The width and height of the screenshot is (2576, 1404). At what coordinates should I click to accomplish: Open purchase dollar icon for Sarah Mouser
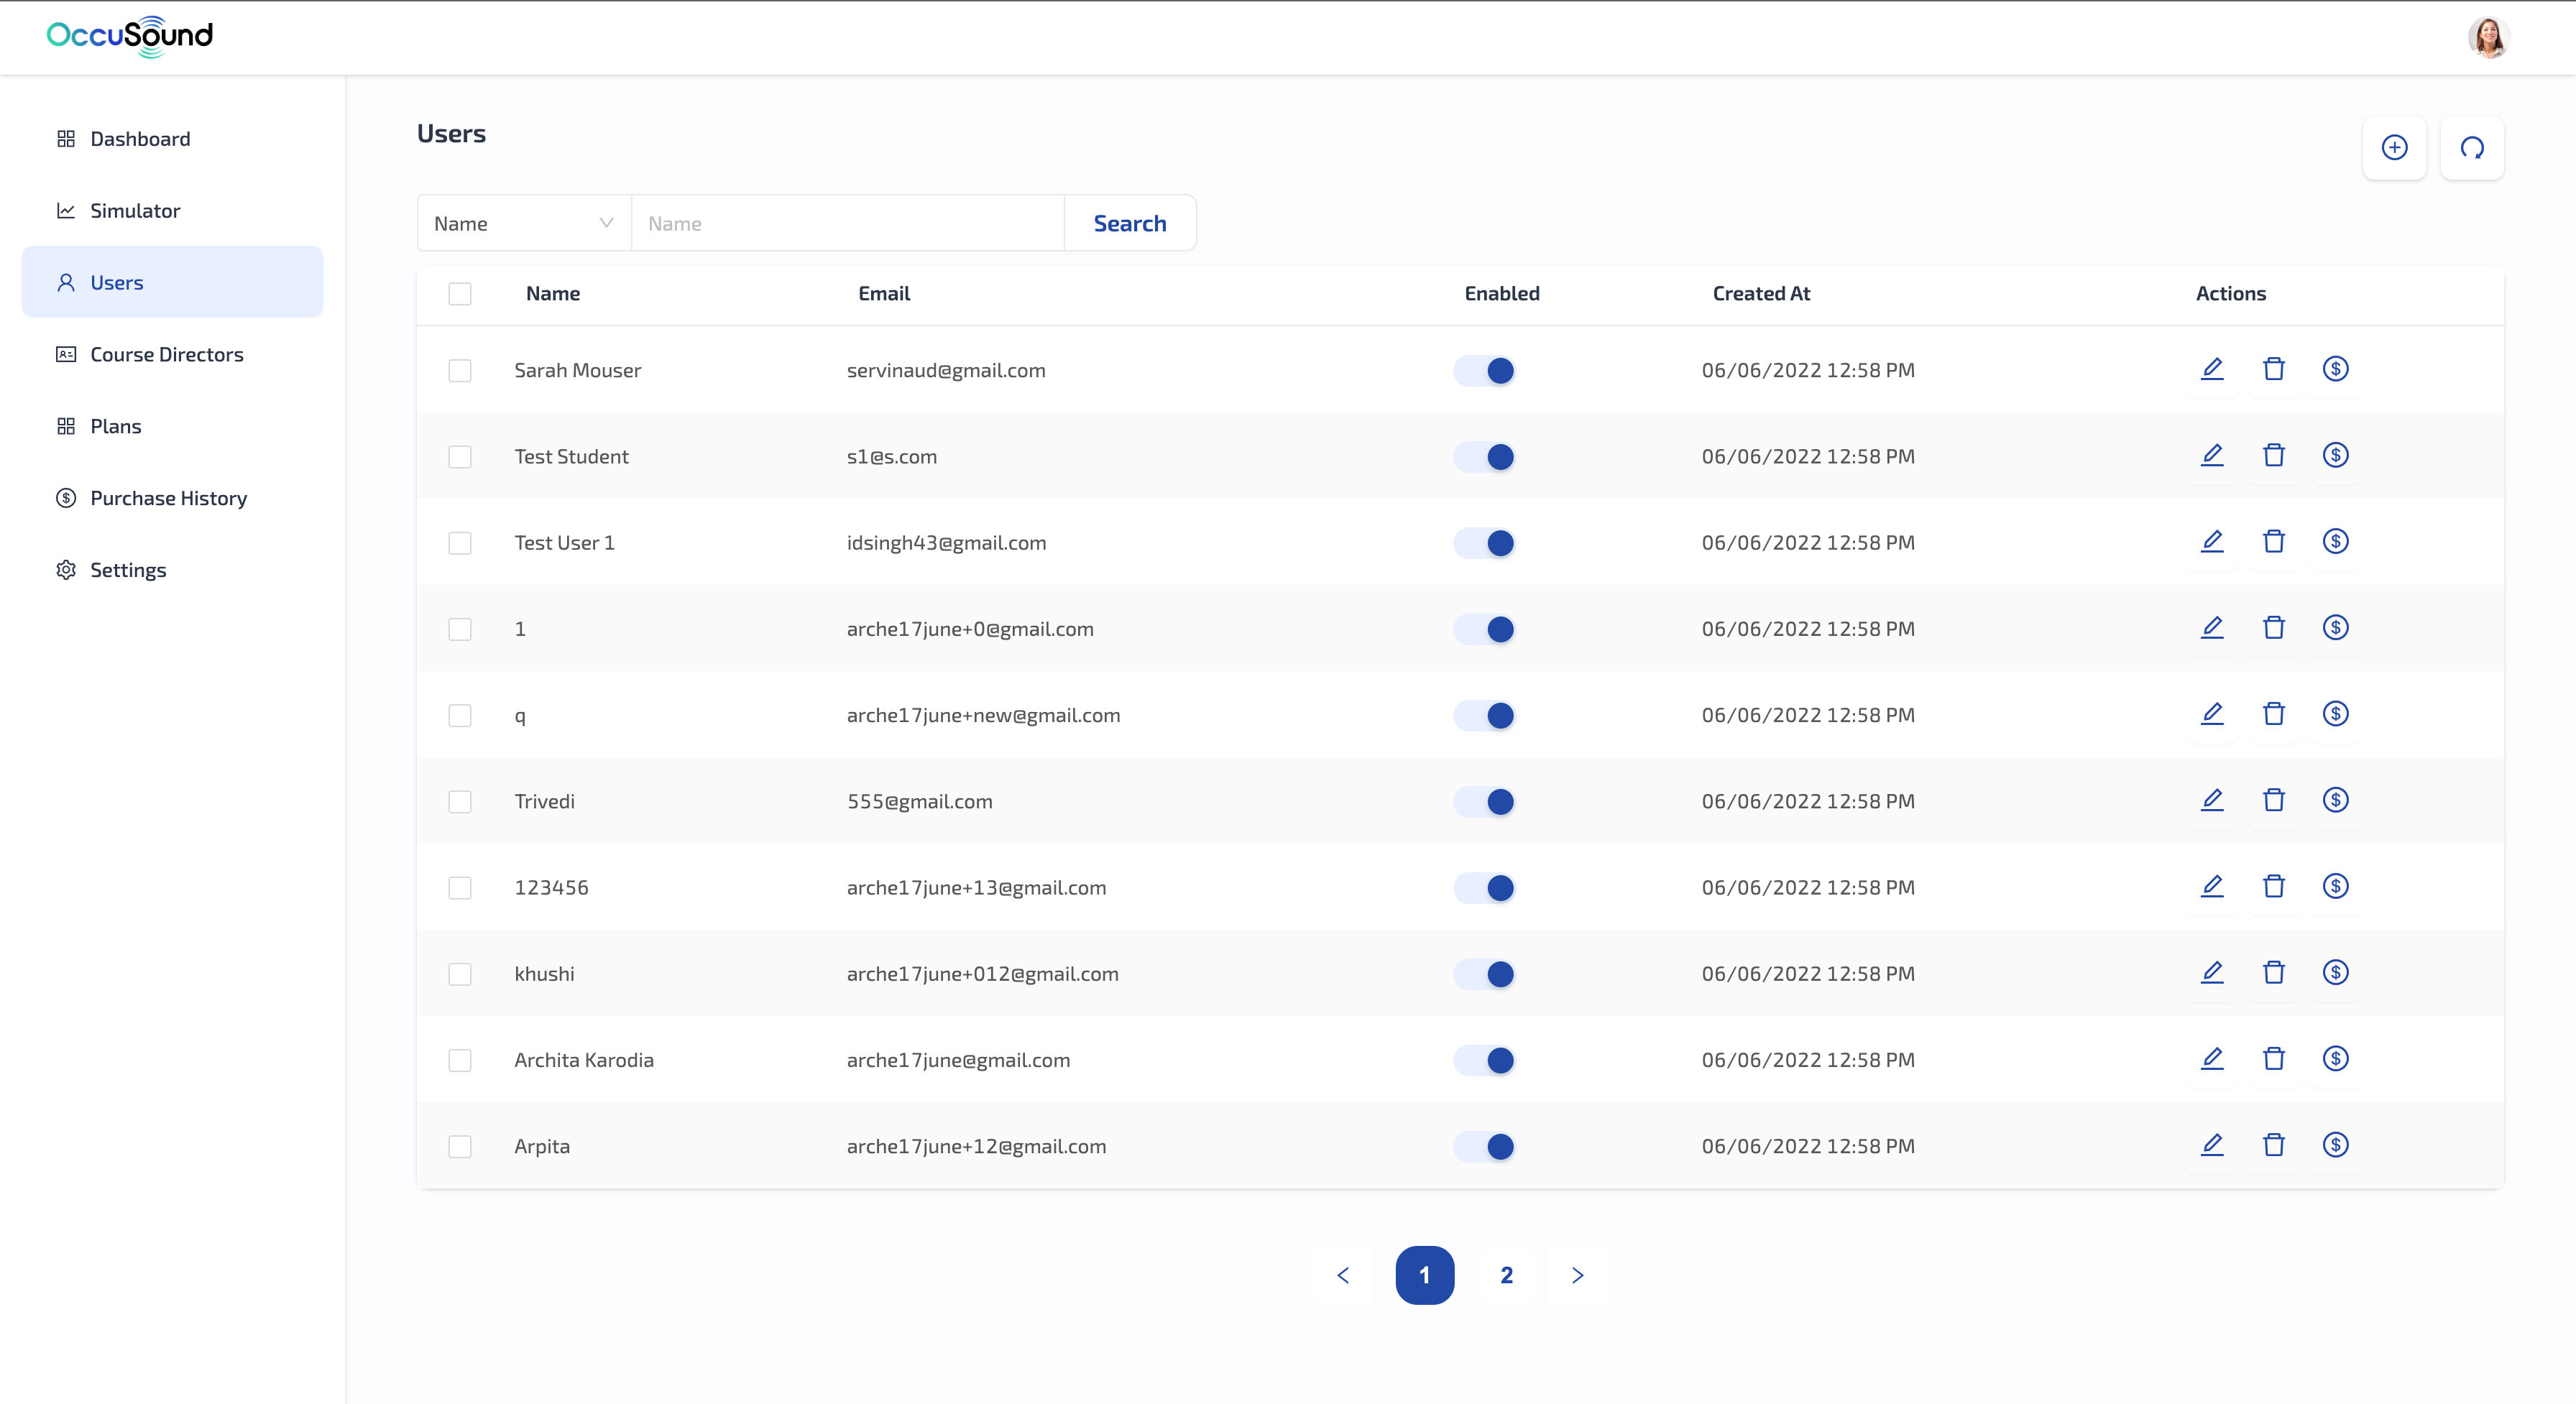coord(2335,369)
